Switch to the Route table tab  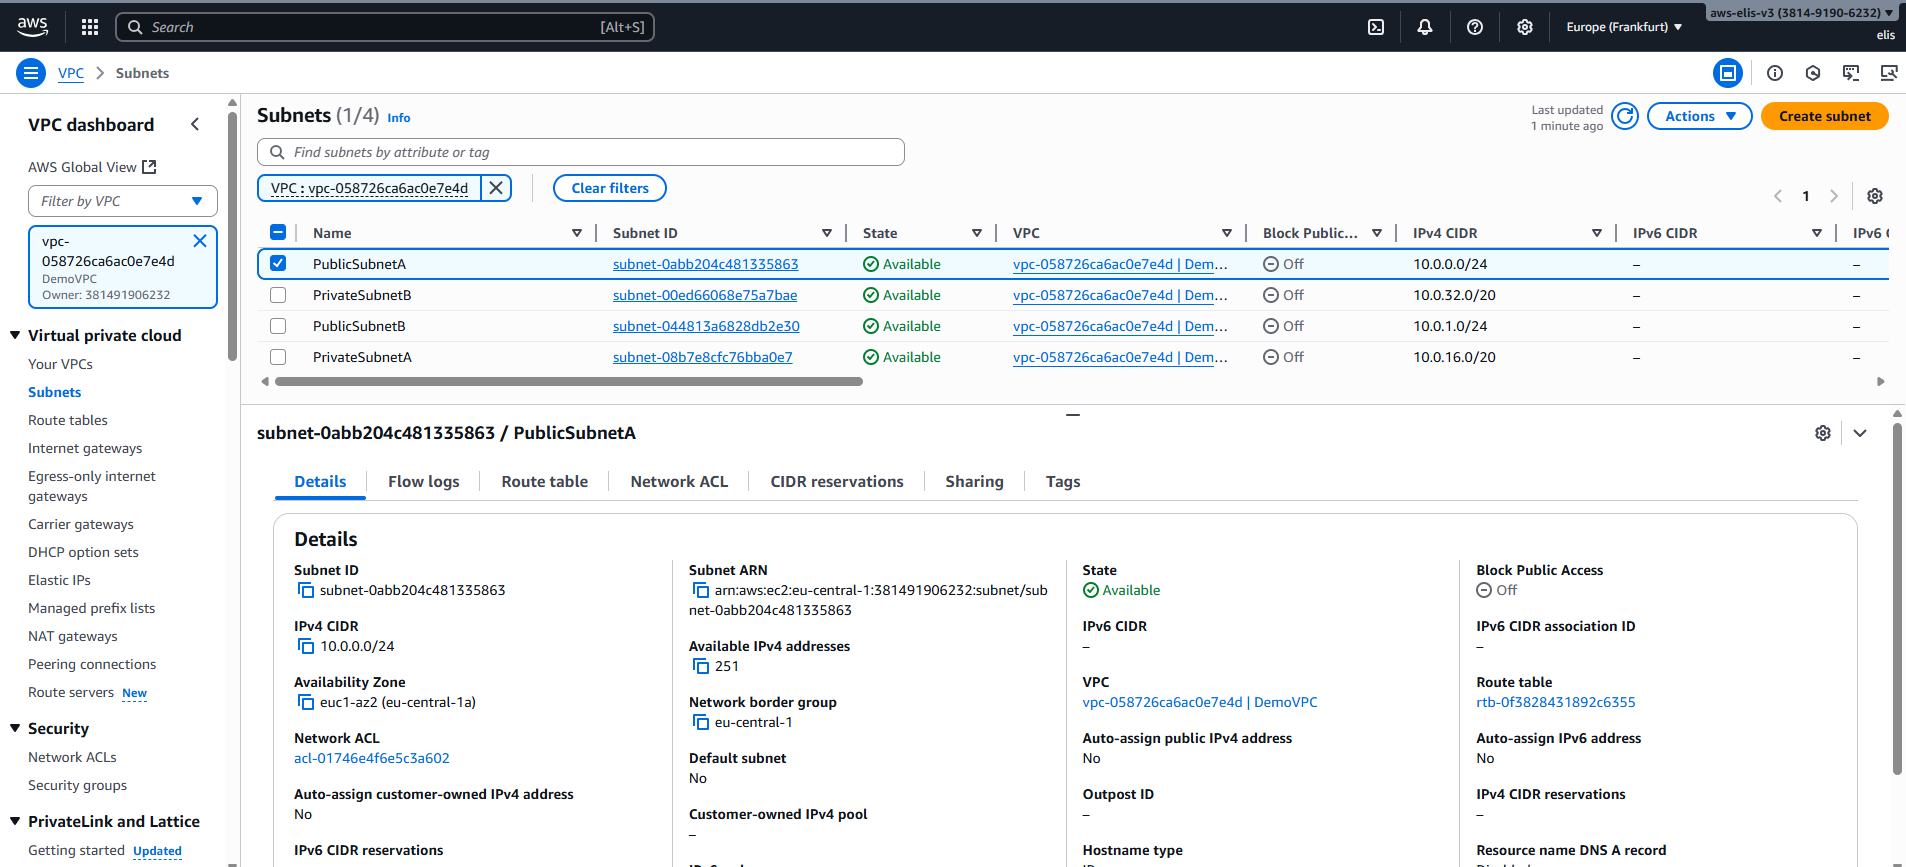(x=544, y=482)
